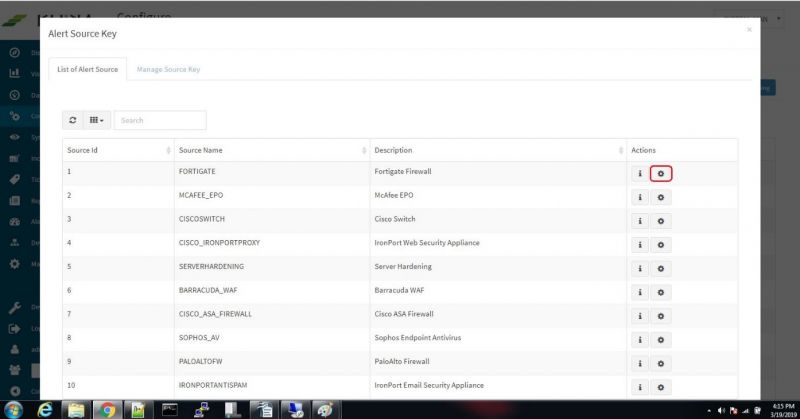Open gear action for CISCO_IRONPORTPROXY
Viewport: 800px width, 419px height.
point(661,245)
